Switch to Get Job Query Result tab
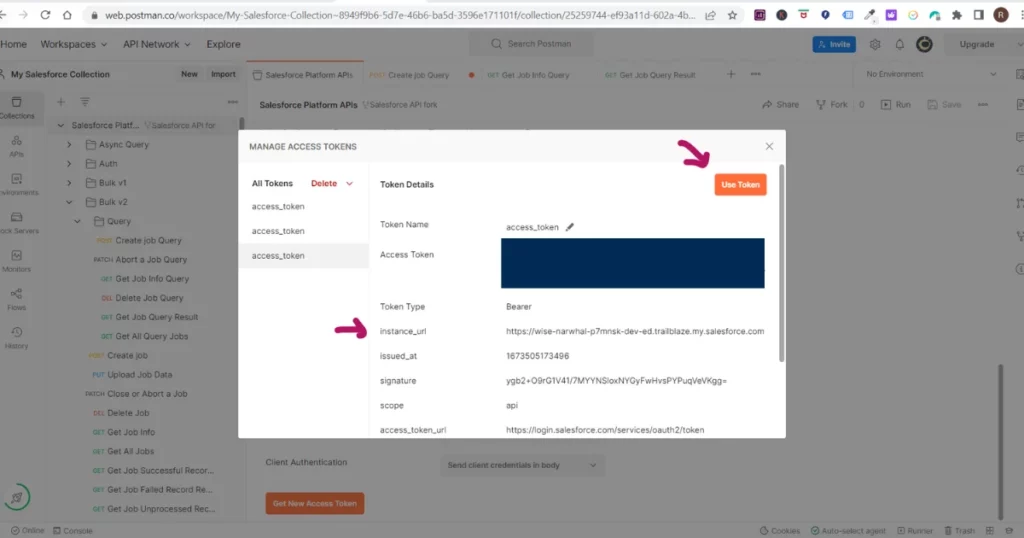 point(650,75)
